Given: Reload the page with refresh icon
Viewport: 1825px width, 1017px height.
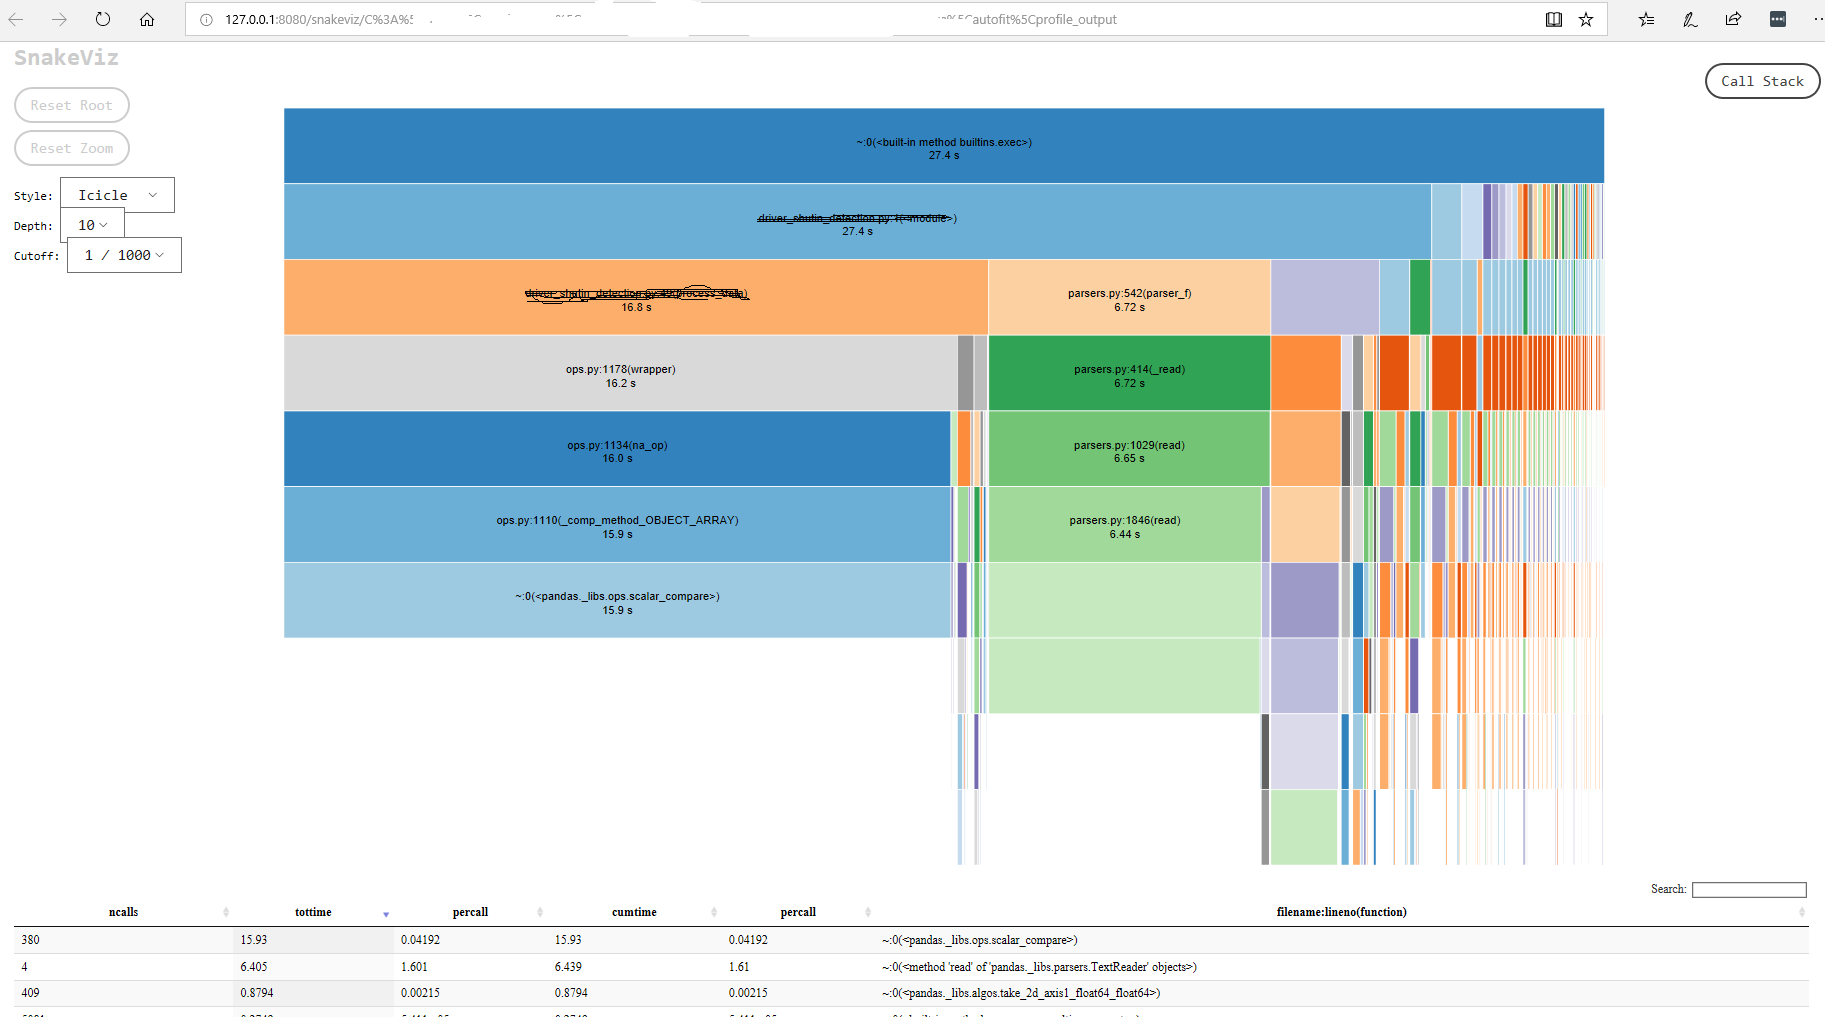Looking at the screenshot, I should [103, 19].
